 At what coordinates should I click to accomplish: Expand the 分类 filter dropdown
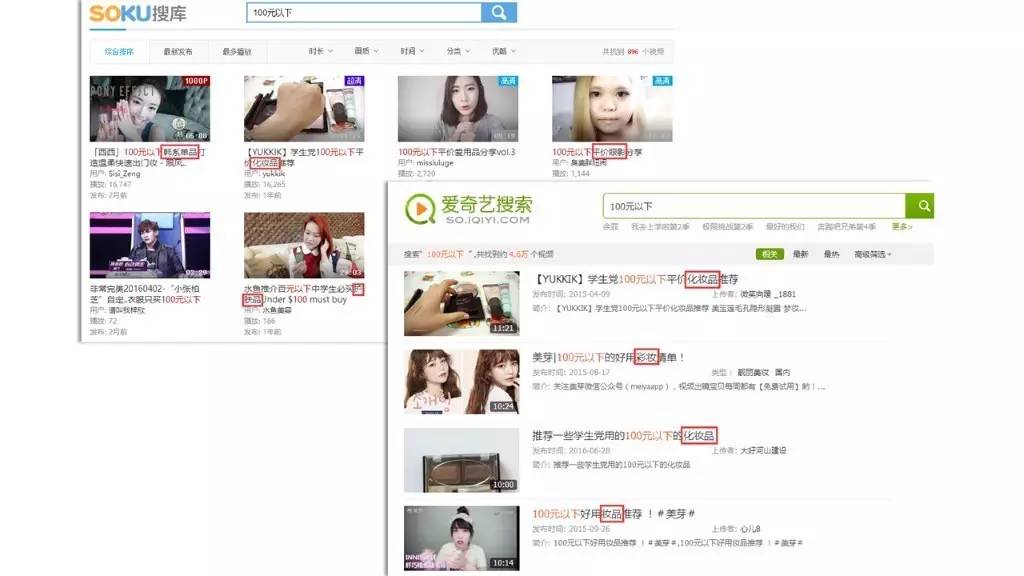(x=458, y=51)
